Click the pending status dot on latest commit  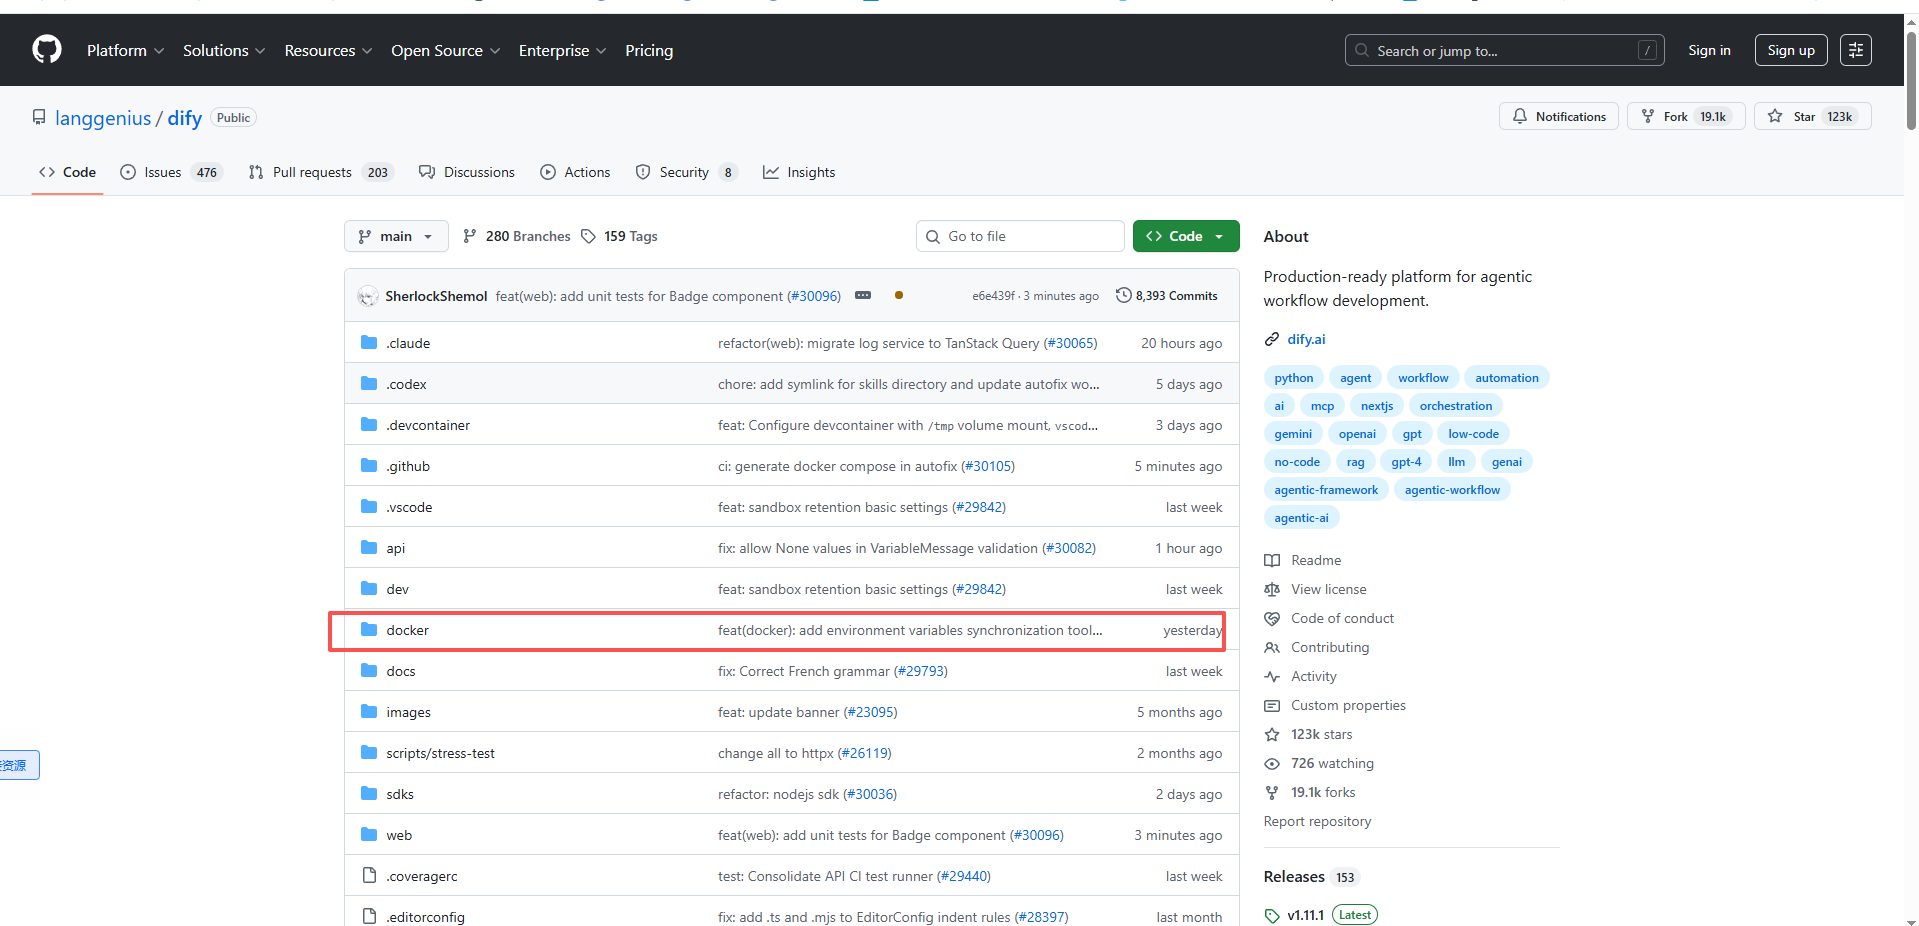[899, 295]
